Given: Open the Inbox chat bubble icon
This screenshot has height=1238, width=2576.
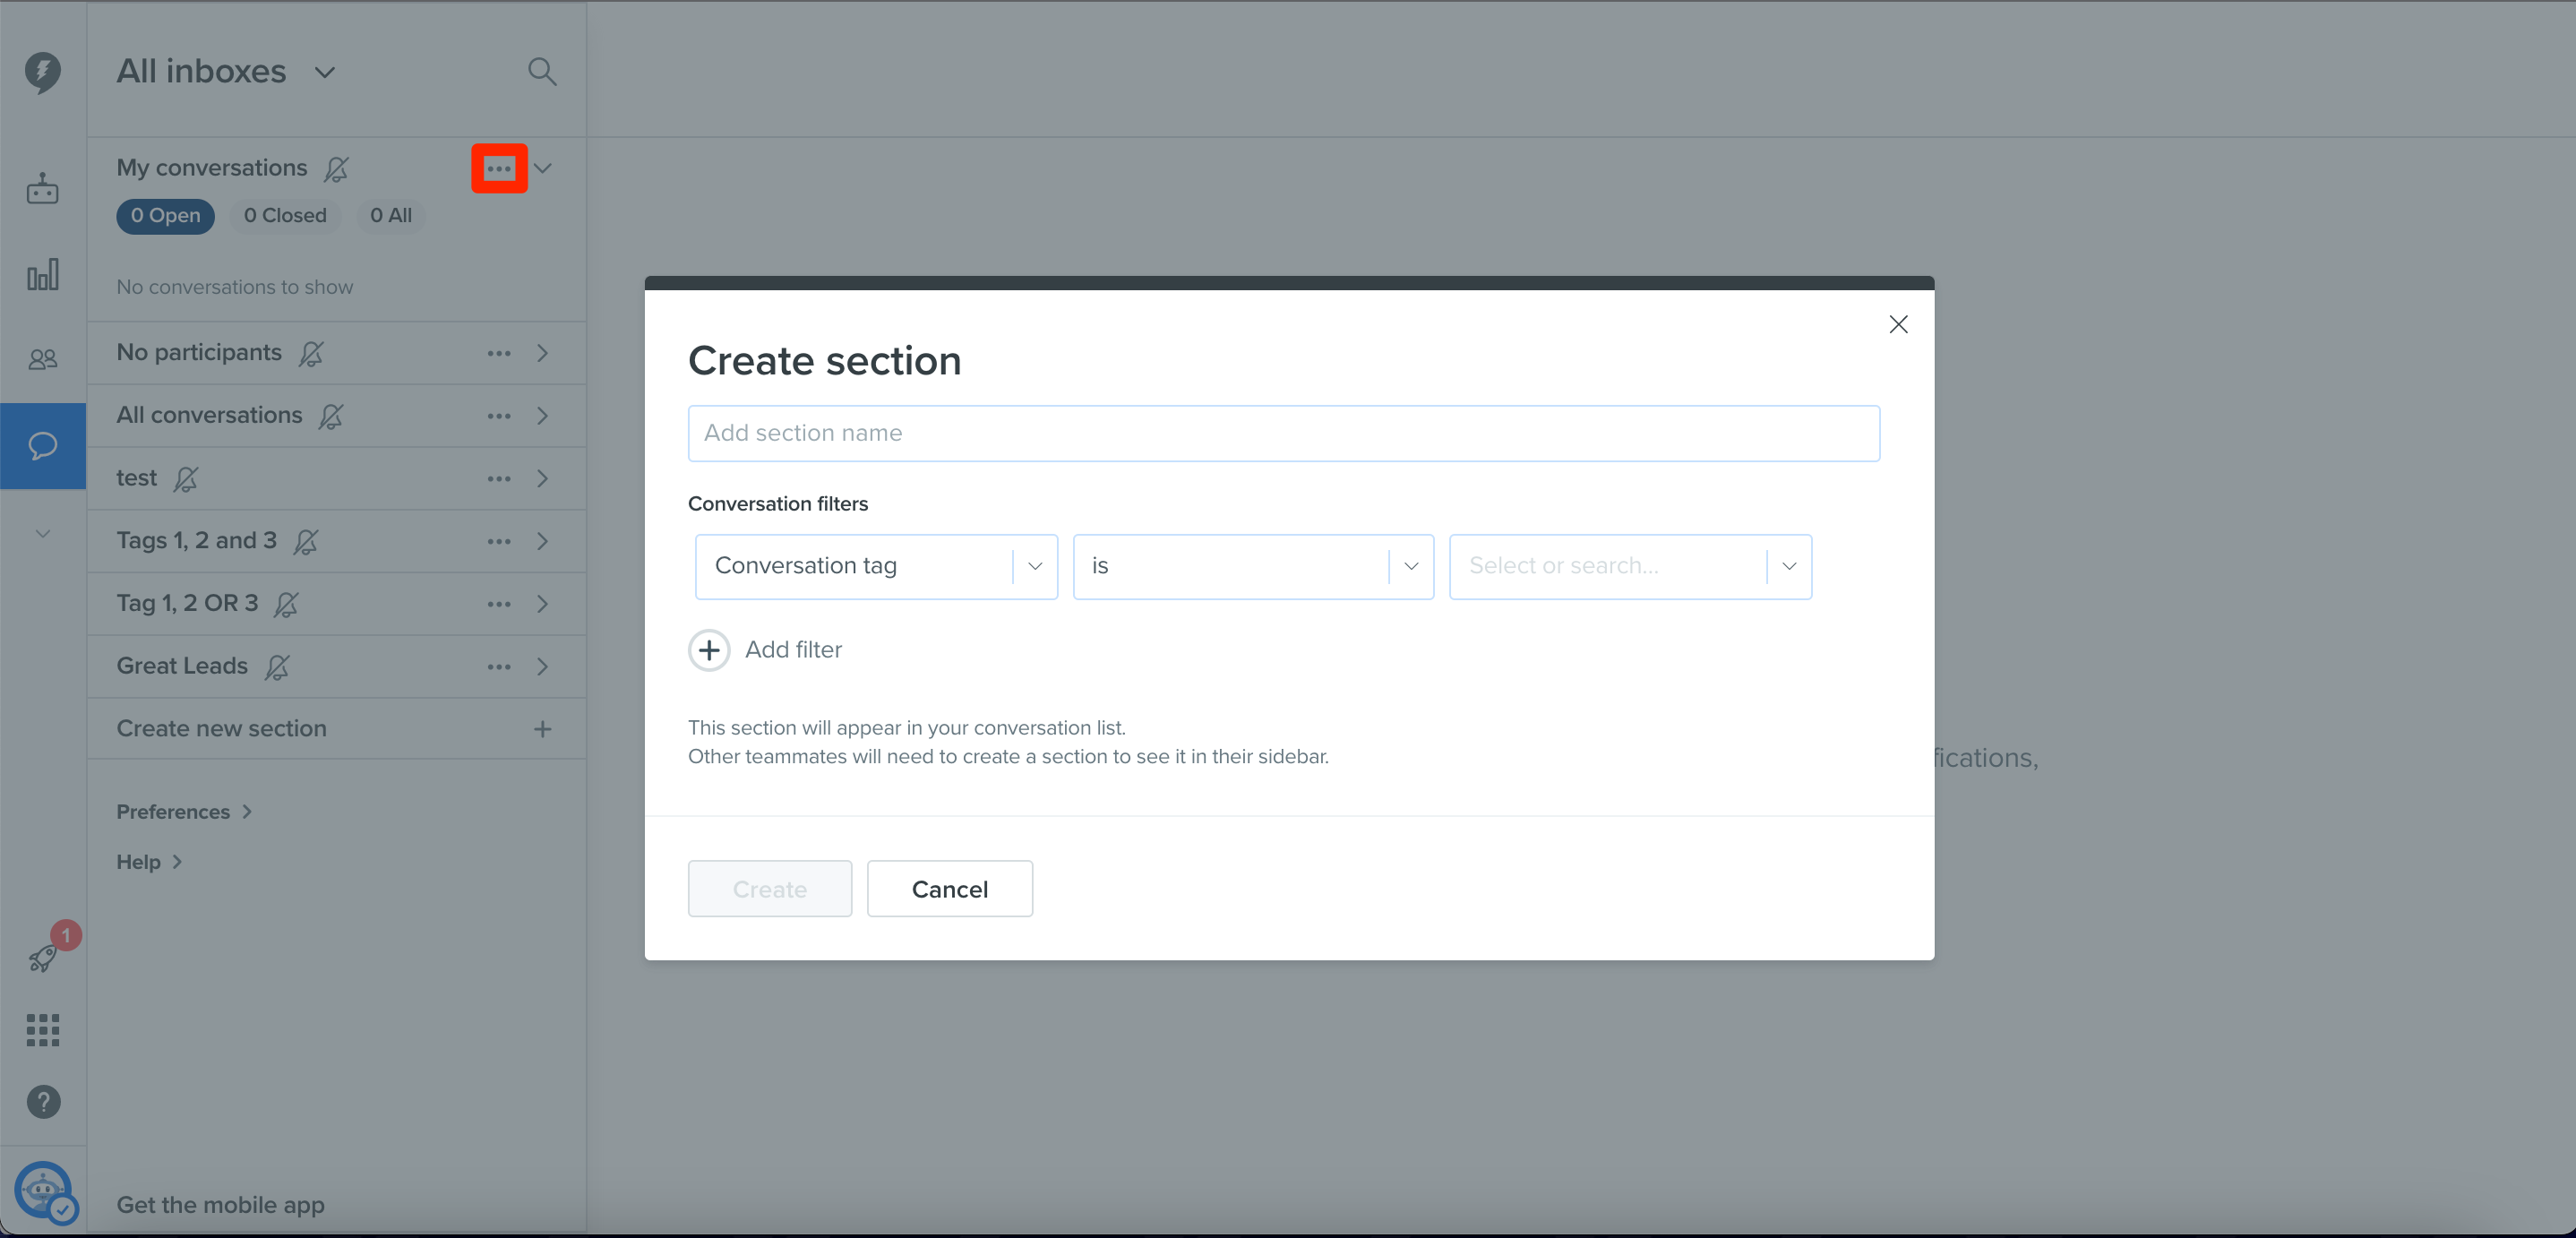Looking at the screenshot, I should 42,445.
